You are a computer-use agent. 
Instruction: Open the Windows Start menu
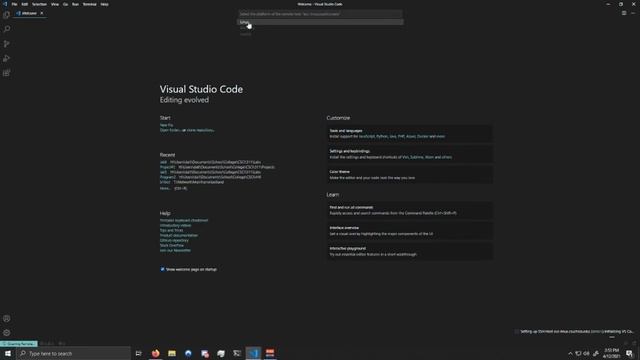tap(8, 353)
